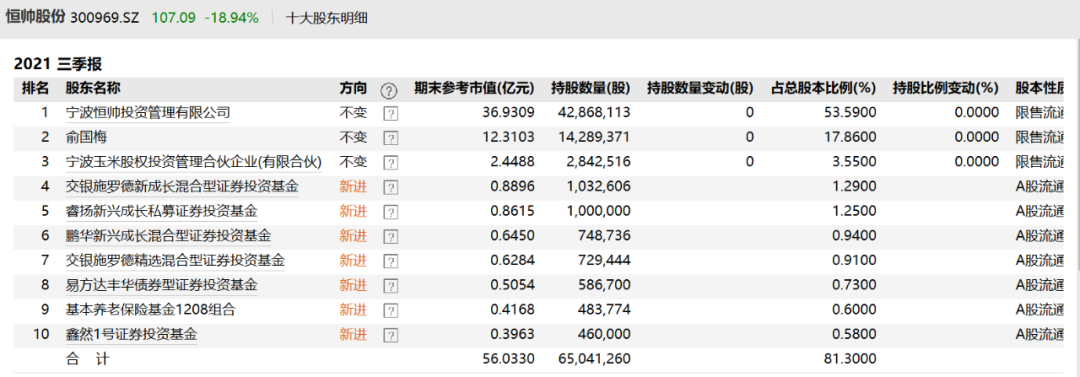Click the 十大股东明细 title tab
Screen dimensions: 1080x377
pos(326,19)
